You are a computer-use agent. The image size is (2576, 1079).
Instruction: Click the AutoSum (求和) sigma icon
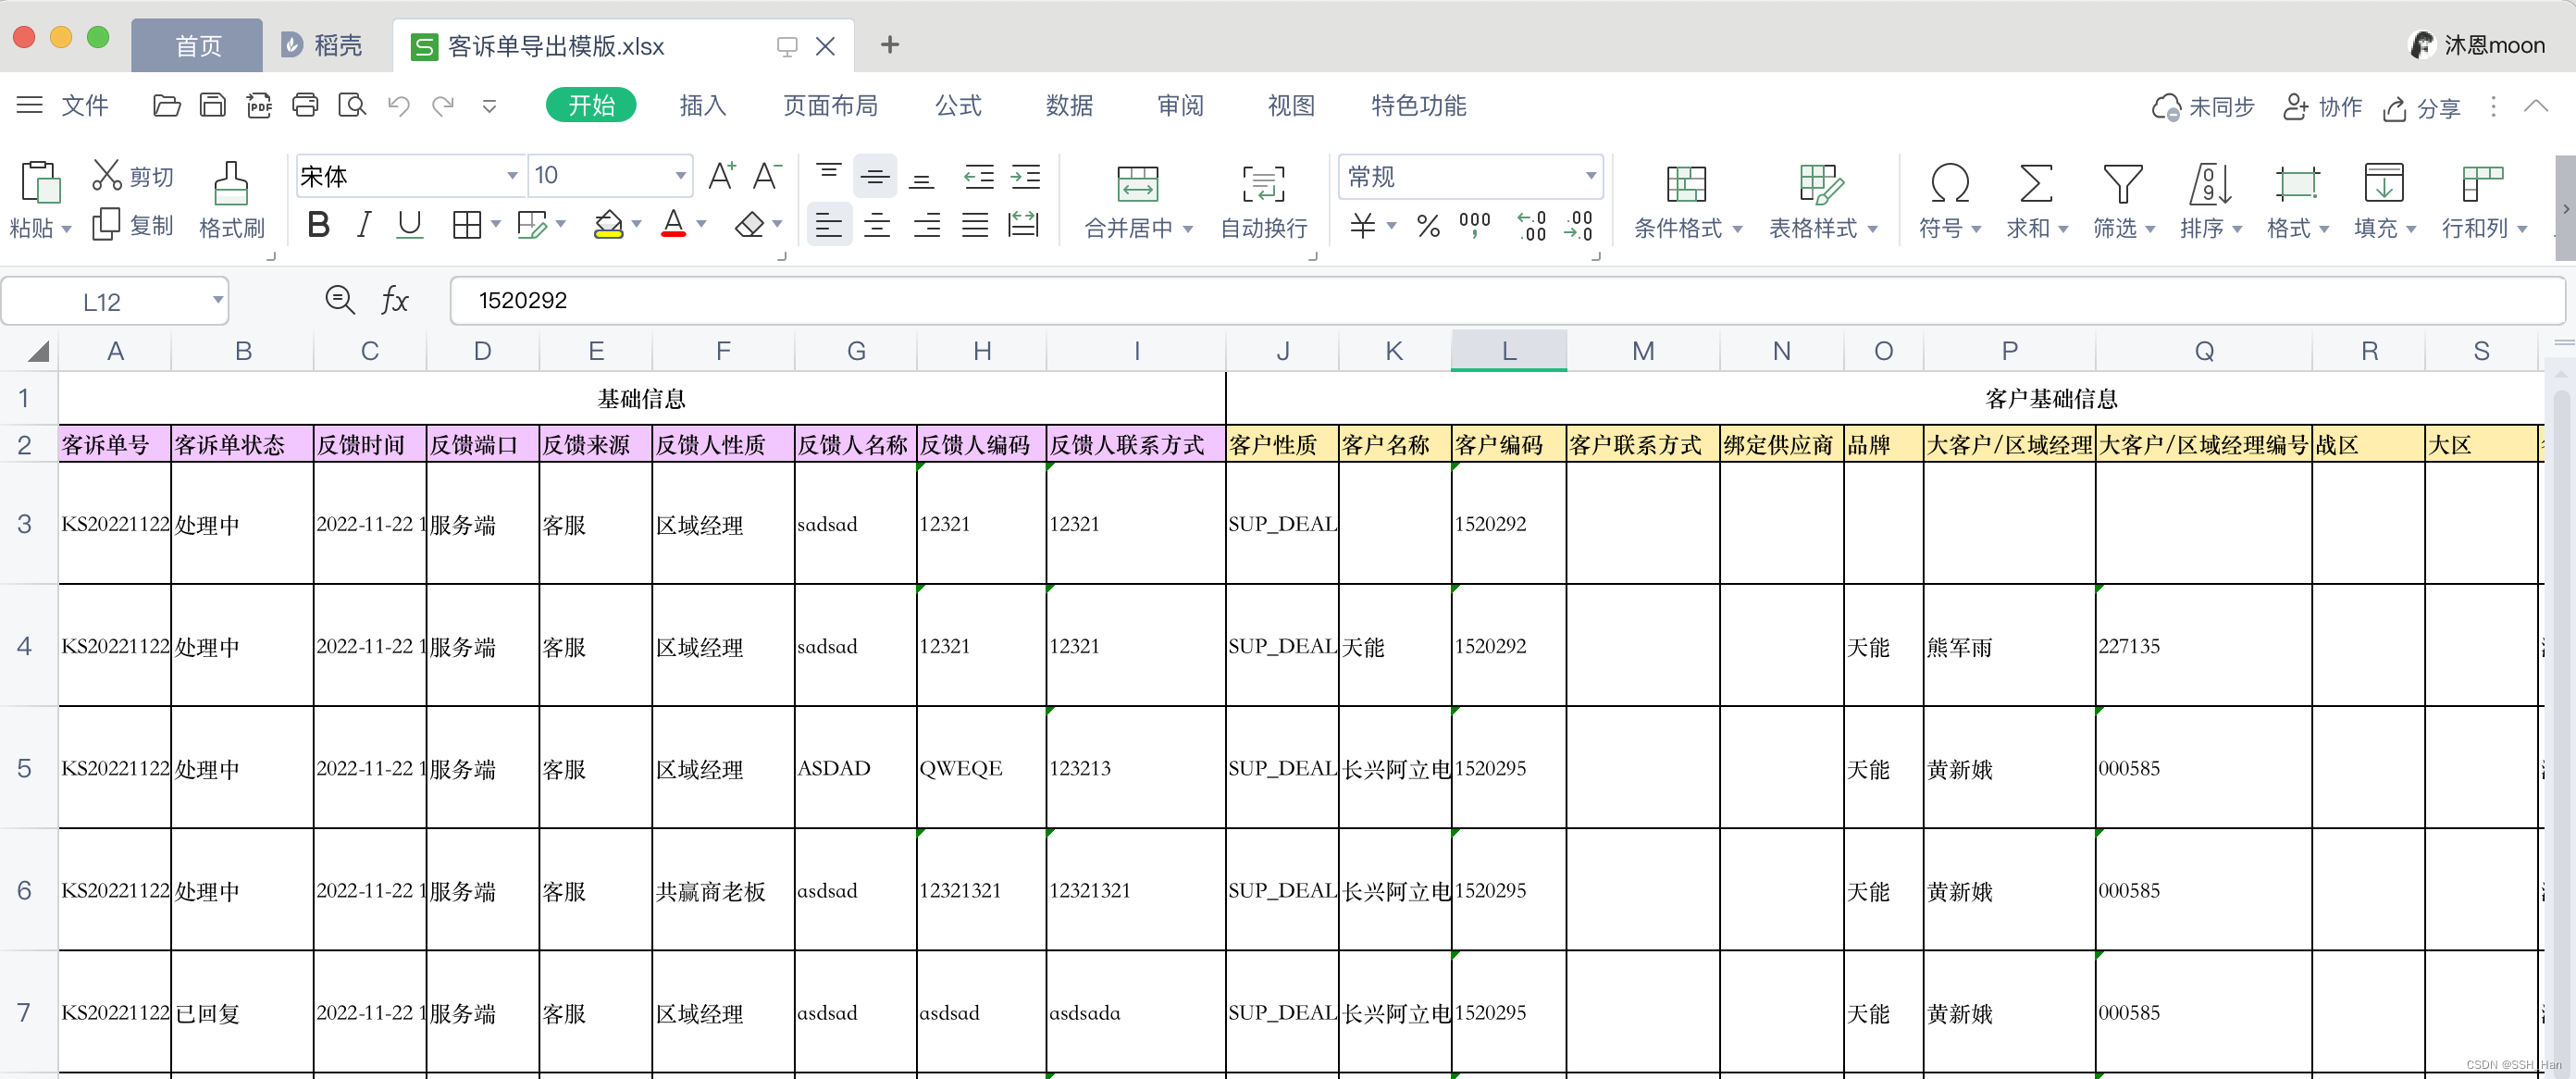pos(2035,184)
